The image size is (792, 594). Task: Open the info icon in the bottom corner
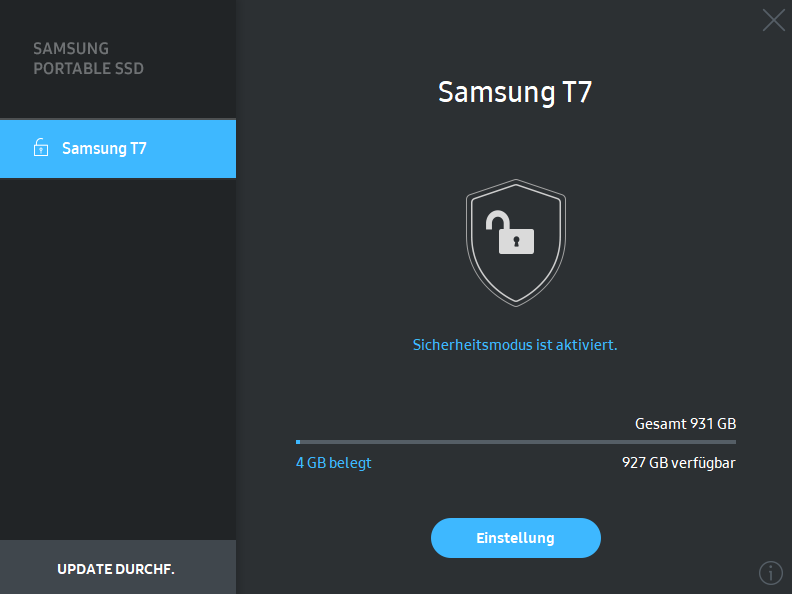click(770, 573)
